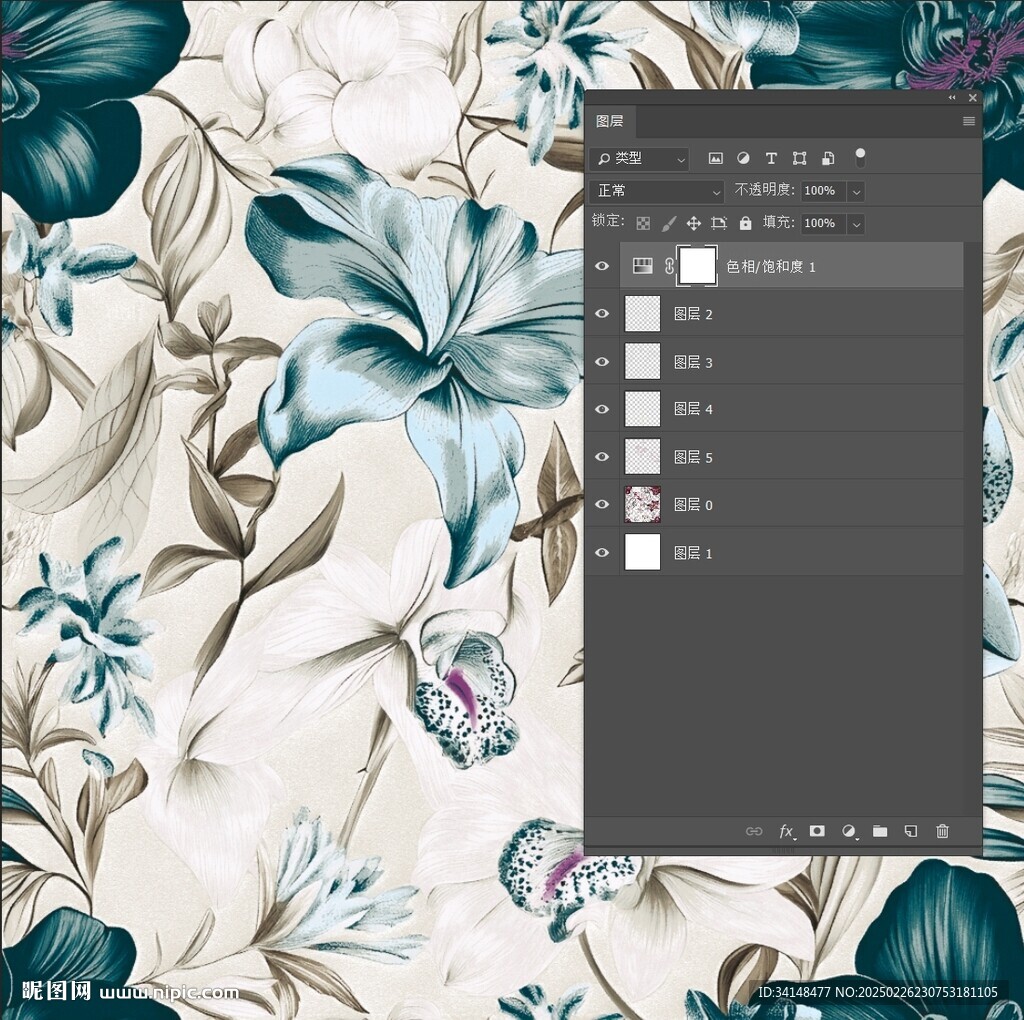Filter layers by smart object icon

827,159
